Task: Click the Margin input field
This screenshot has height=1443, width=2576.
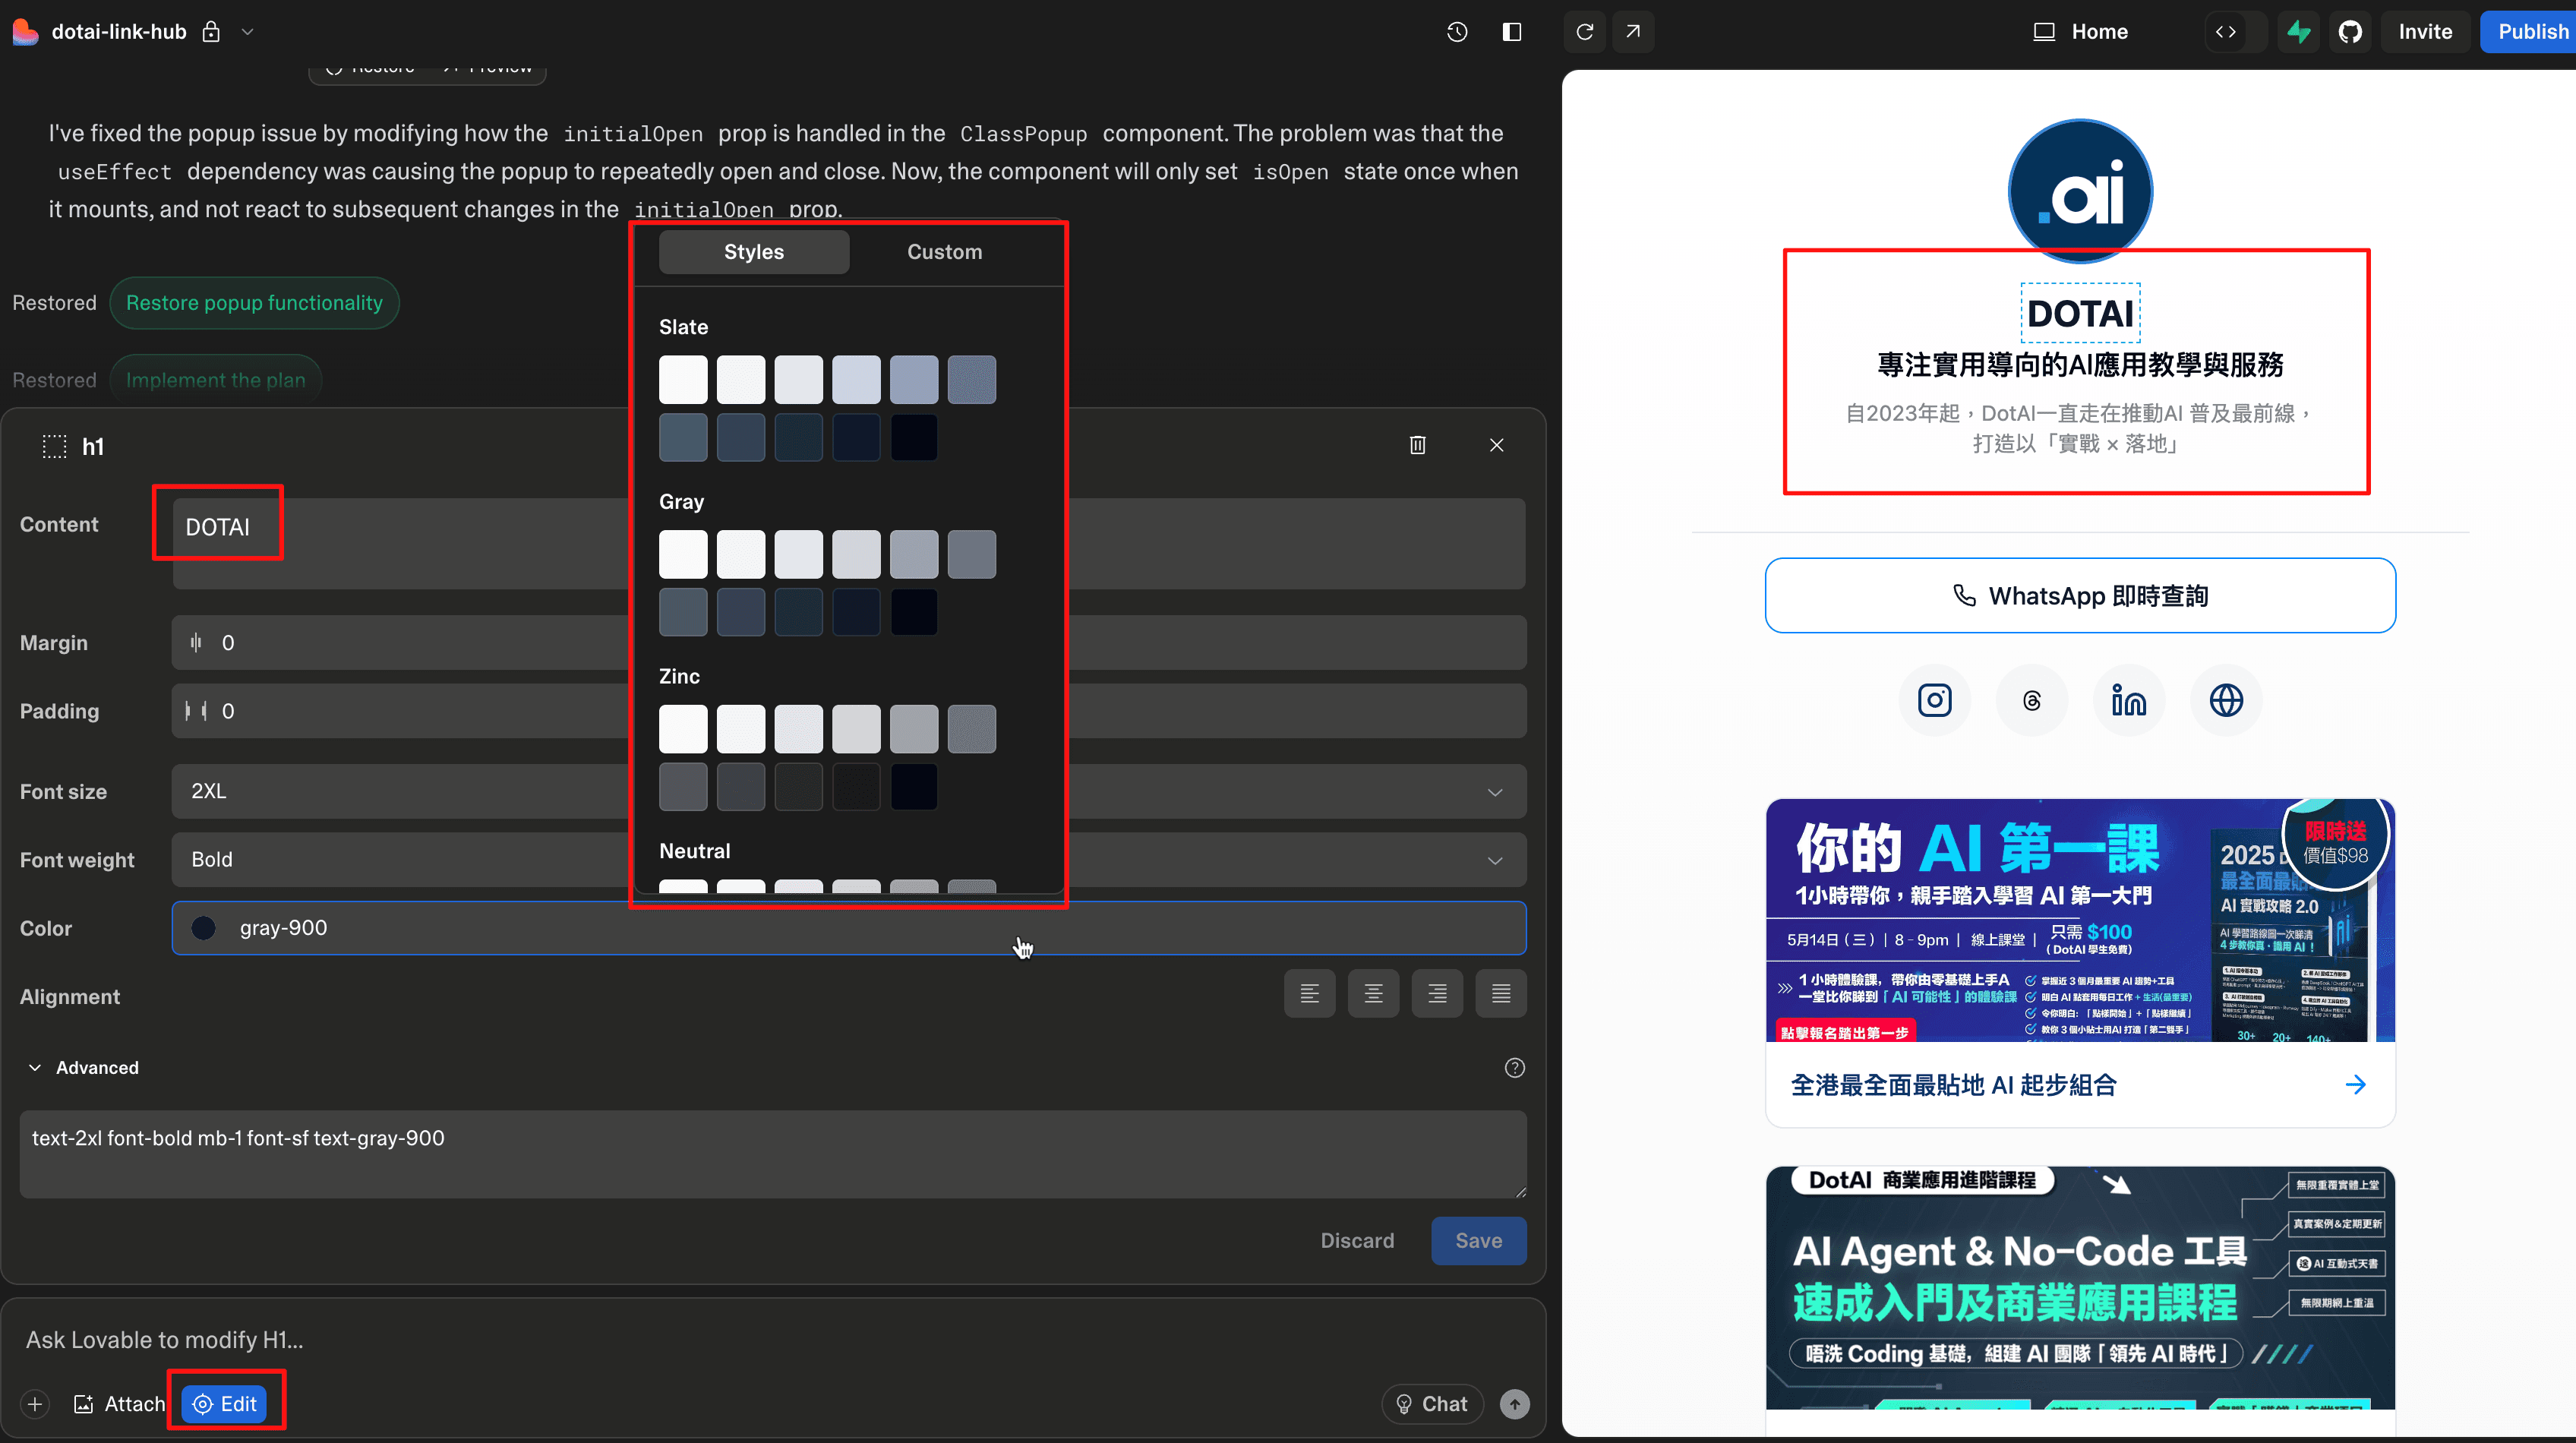Action: click(849, 643)
